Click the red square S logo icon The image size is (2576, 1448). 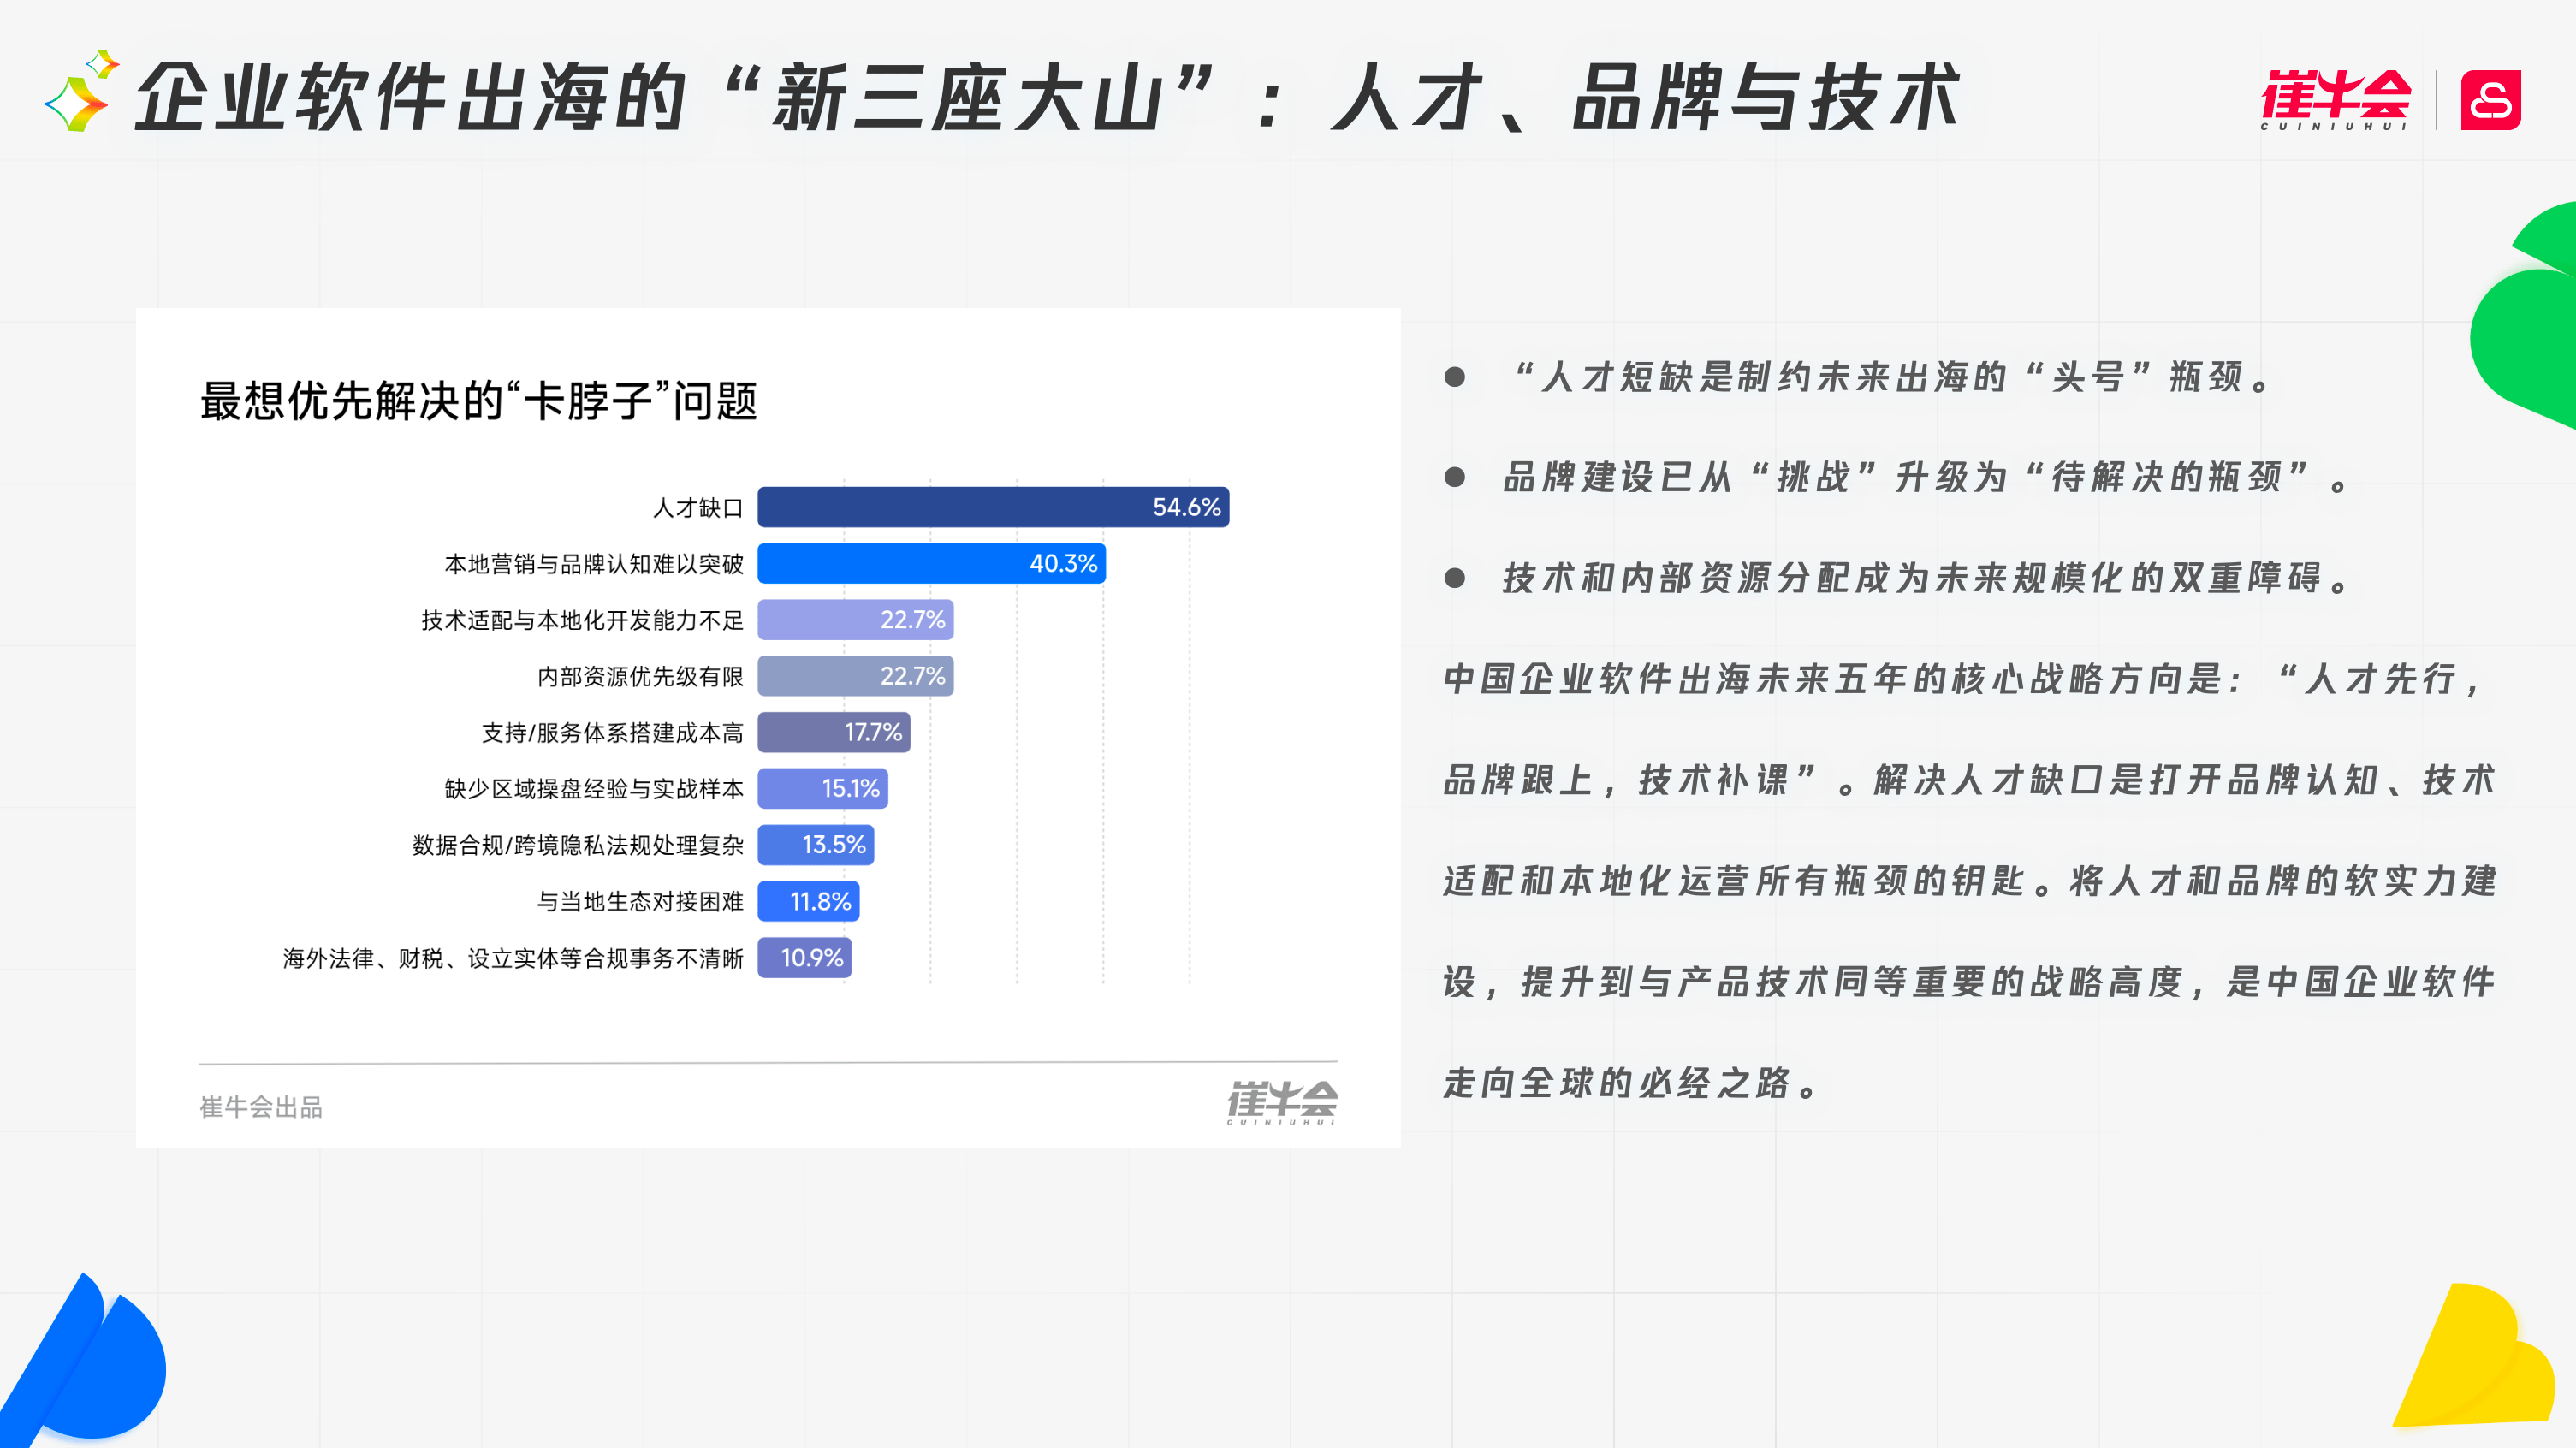tap(2490, 100)
